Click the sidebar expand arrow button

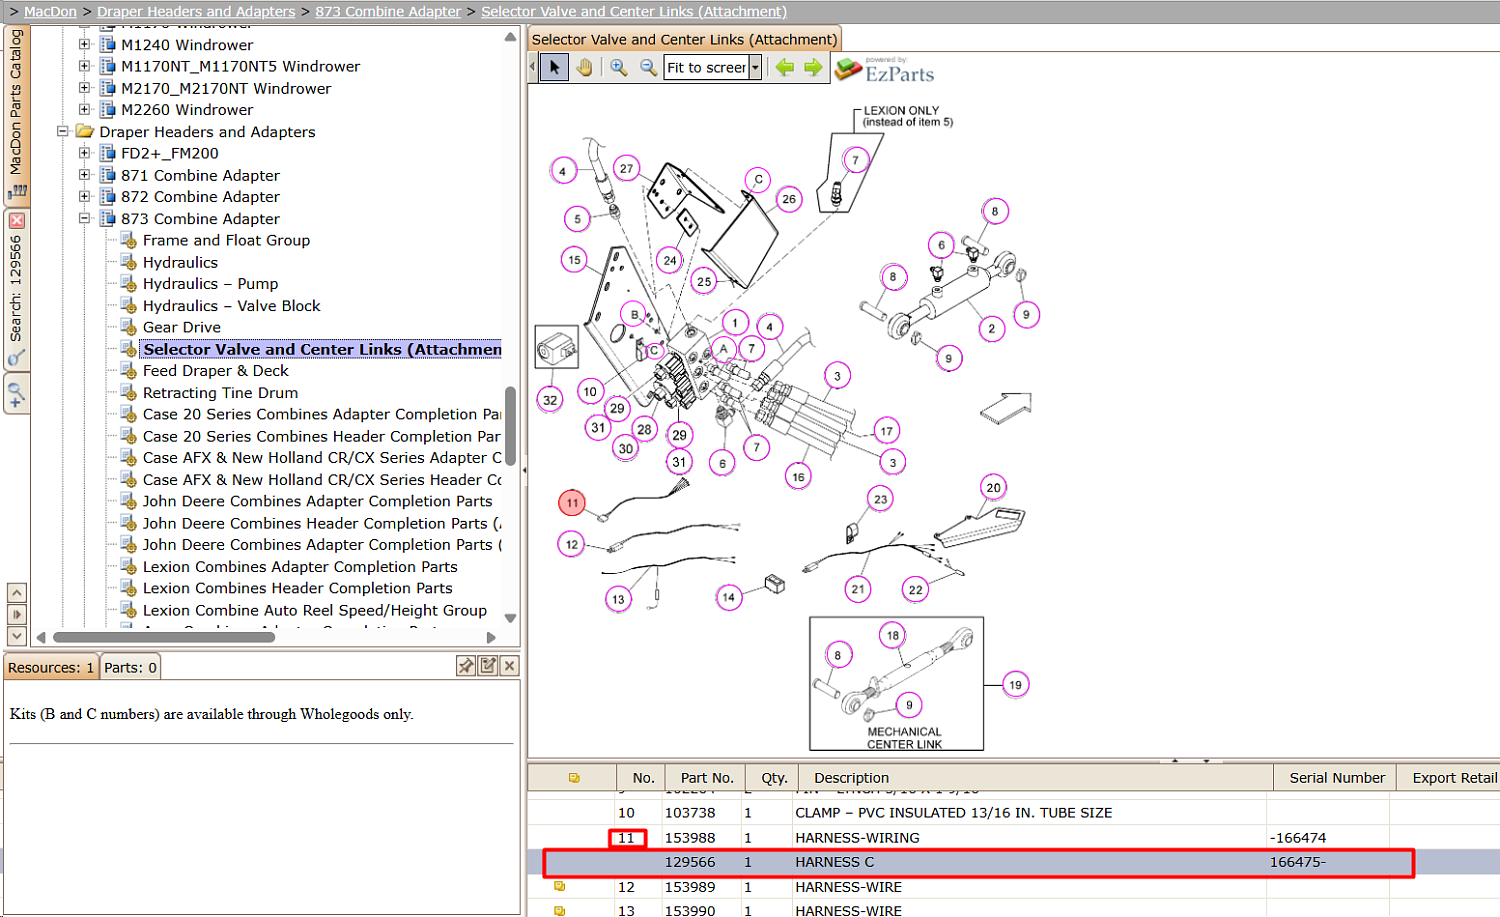click(16, 614)
